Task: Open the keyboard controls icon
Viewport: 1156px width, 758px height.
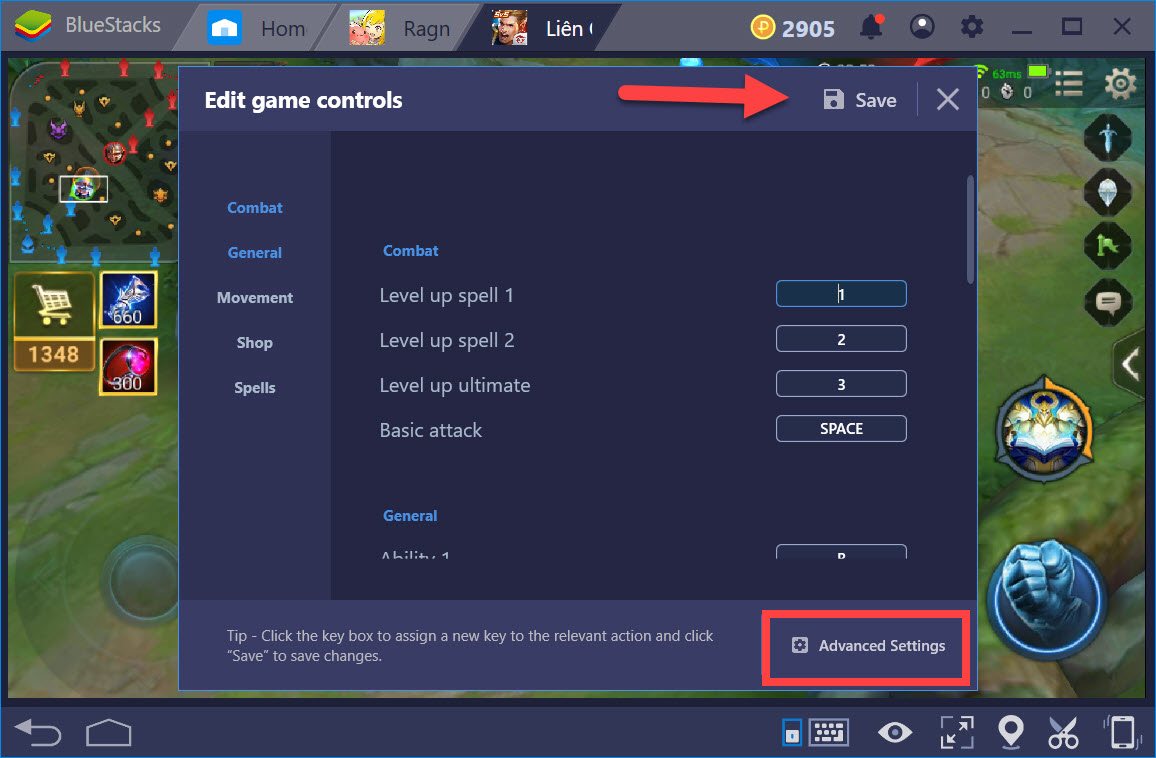Action: coord(829,732)
